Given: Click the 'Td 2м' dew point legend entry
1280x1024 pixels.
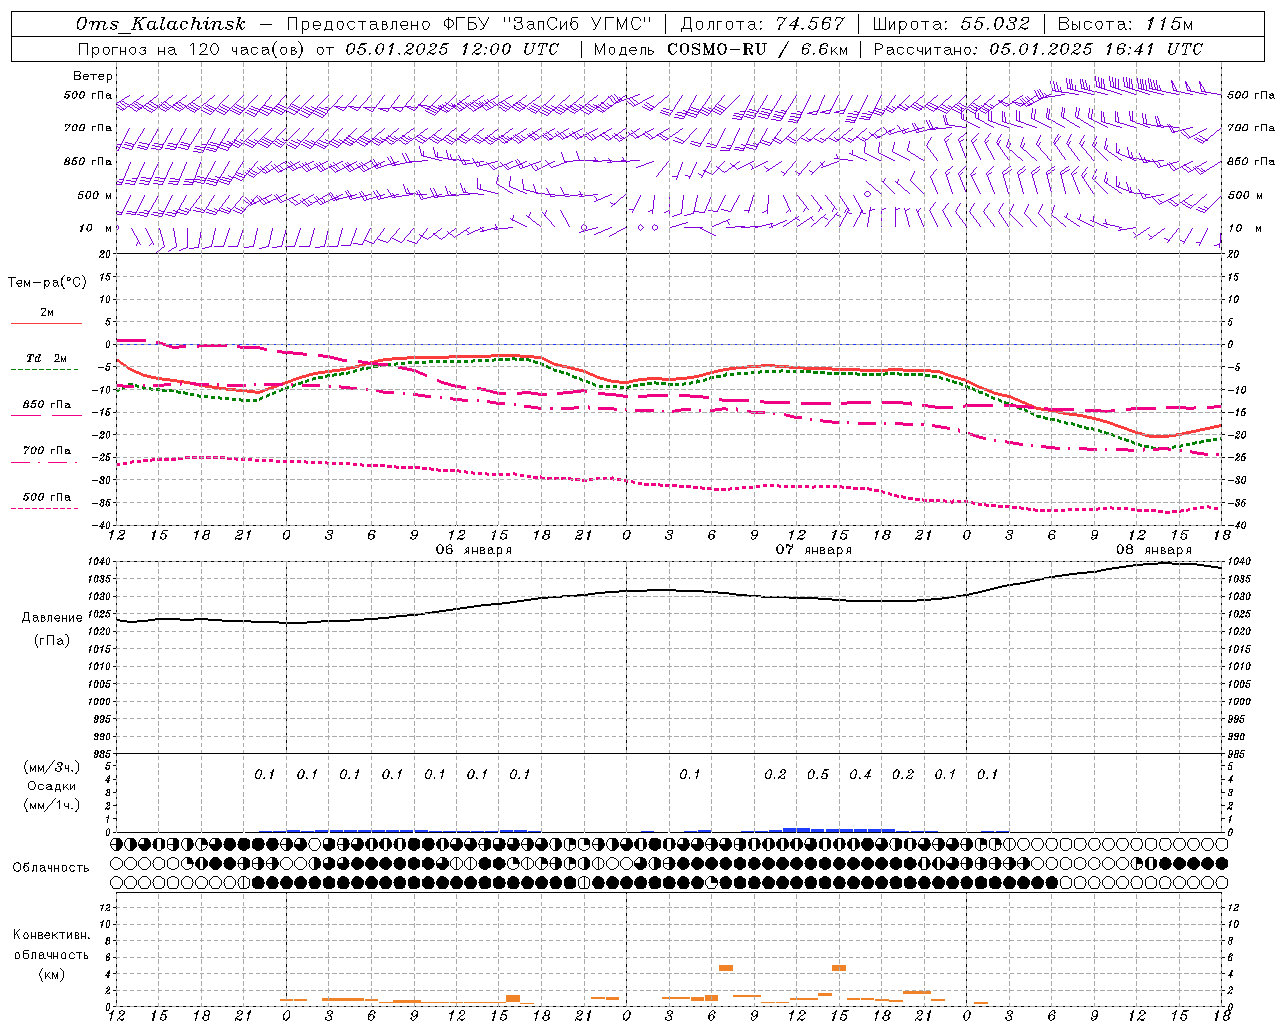Looking at the screenshot, I should [47, 358].
